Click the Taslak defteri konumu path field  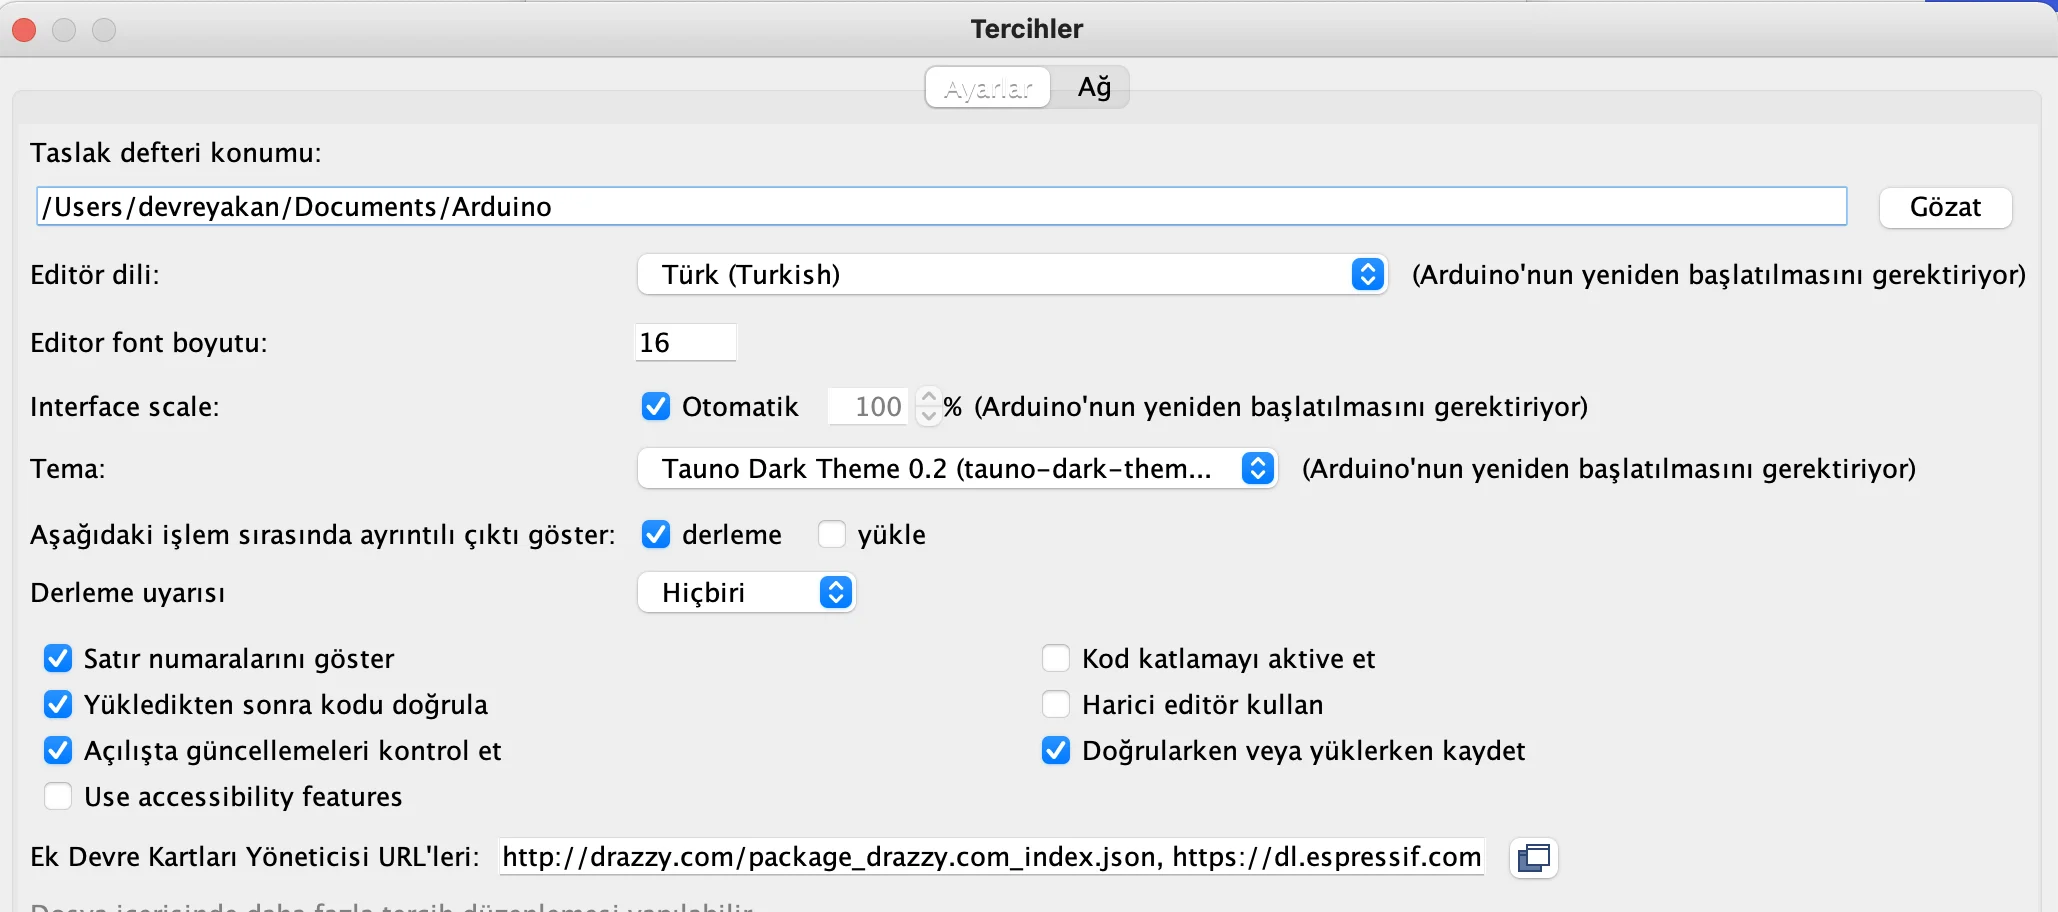[941, 206]
